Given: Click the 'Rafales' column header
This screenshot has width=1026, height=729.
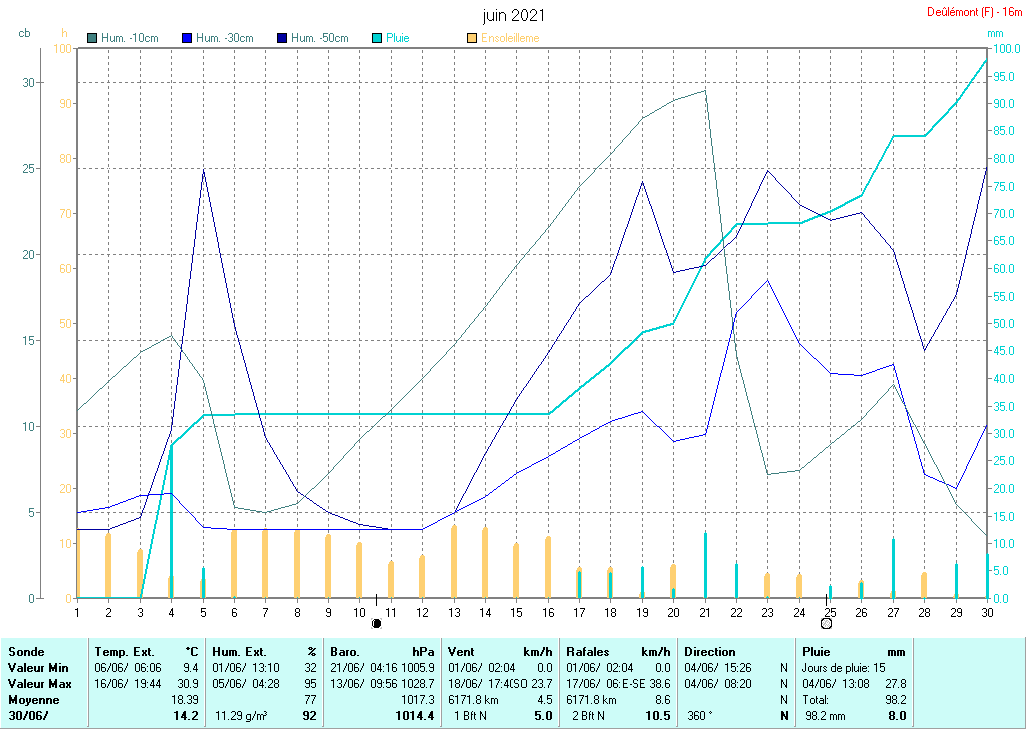Looking at the screenshot, I should pos(587,652).
